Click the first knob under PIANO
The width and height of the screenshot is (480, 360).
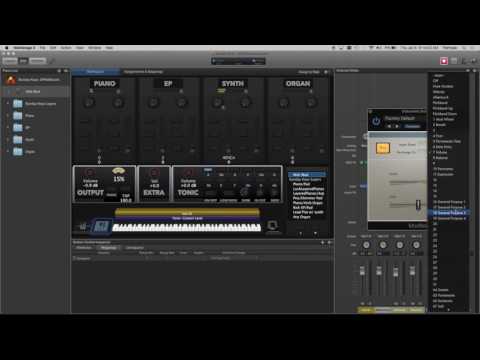point(89,102)
